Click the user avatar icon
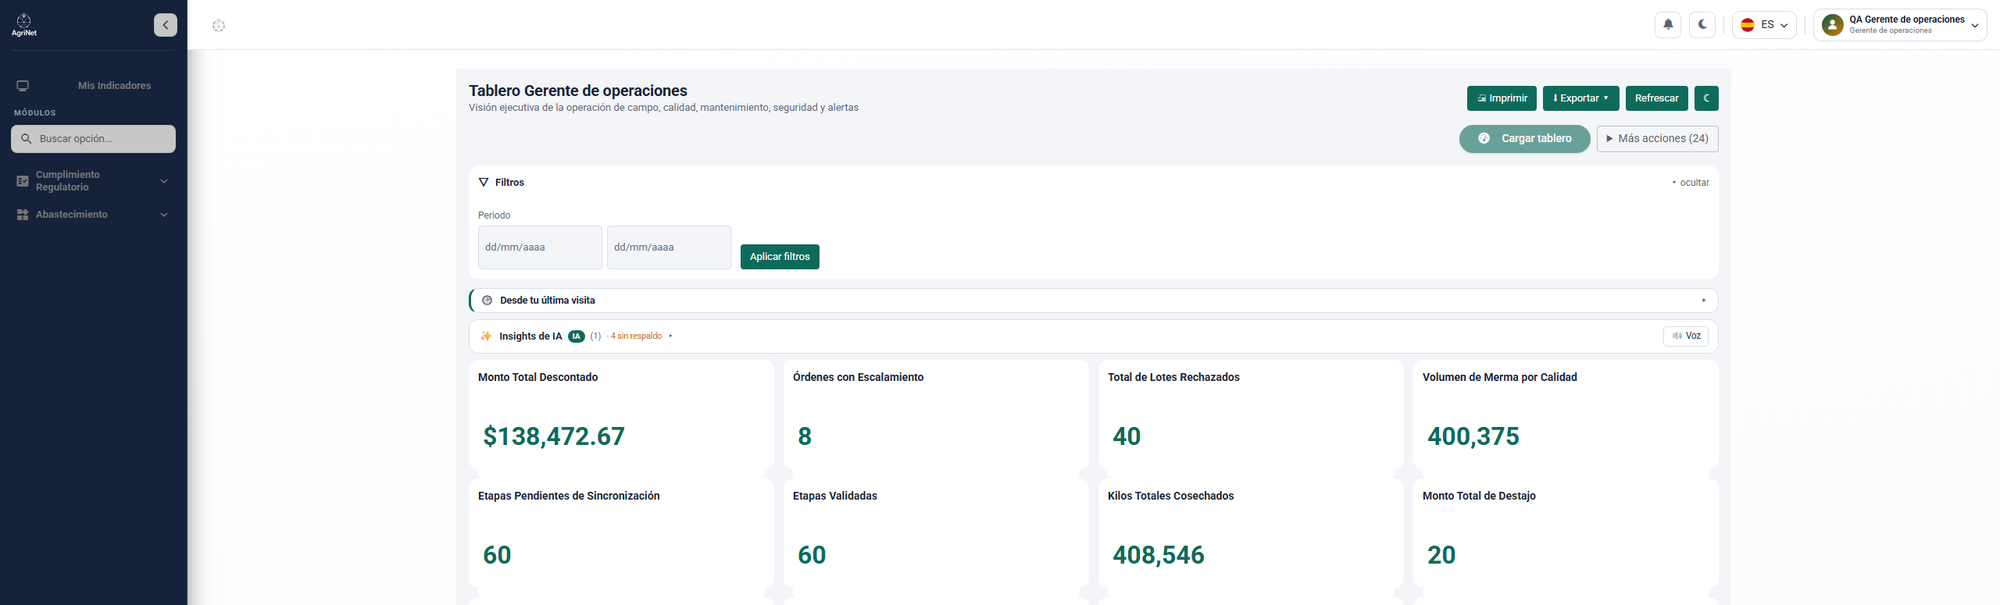This screenshot has height=605, width=2000. [1832, 25]
